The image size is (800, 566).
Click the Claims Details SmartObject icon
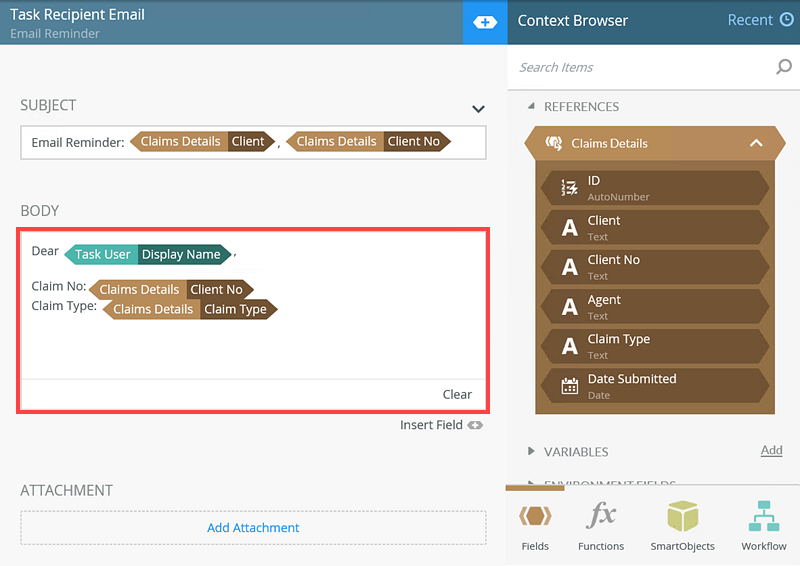point(554,143)
